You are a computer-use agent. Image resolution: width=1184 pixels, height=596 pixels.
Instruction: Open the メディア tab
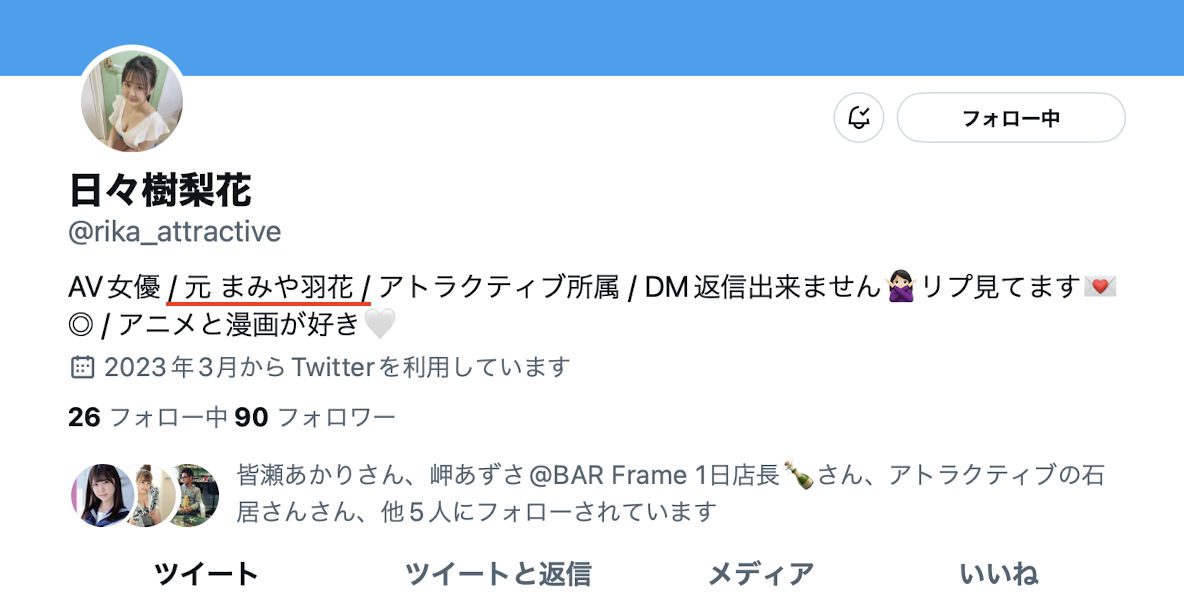pos(760,574)
